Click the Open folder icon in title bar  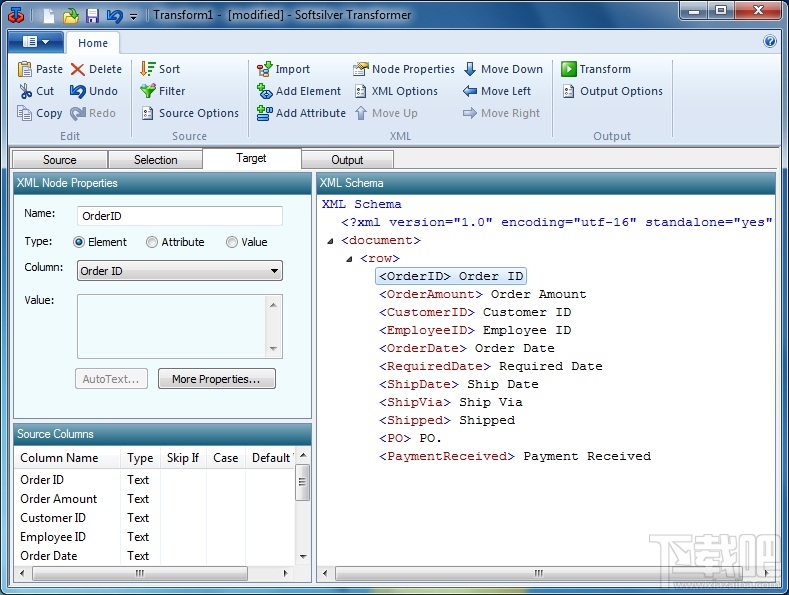(70, 16)
